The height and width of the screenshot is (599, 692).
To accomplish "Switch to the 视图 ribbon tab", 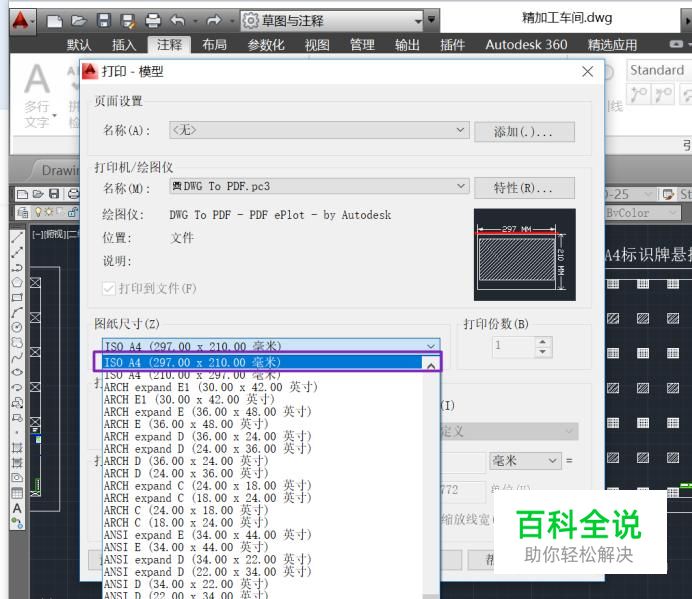I will [317, 45].
